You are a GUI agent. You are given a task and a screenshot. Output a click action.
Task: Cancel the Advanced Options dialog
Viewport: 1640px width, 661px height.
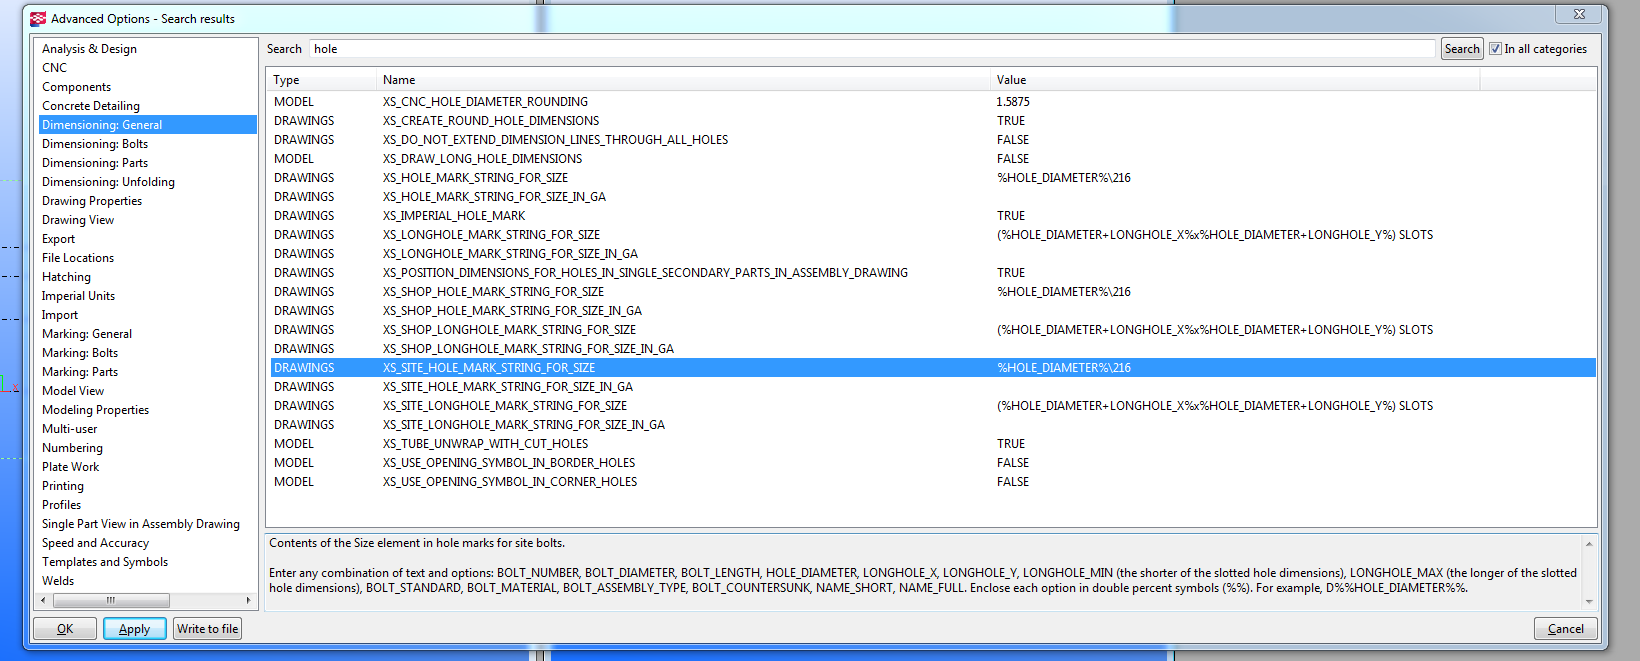[x=1566, y=629]
